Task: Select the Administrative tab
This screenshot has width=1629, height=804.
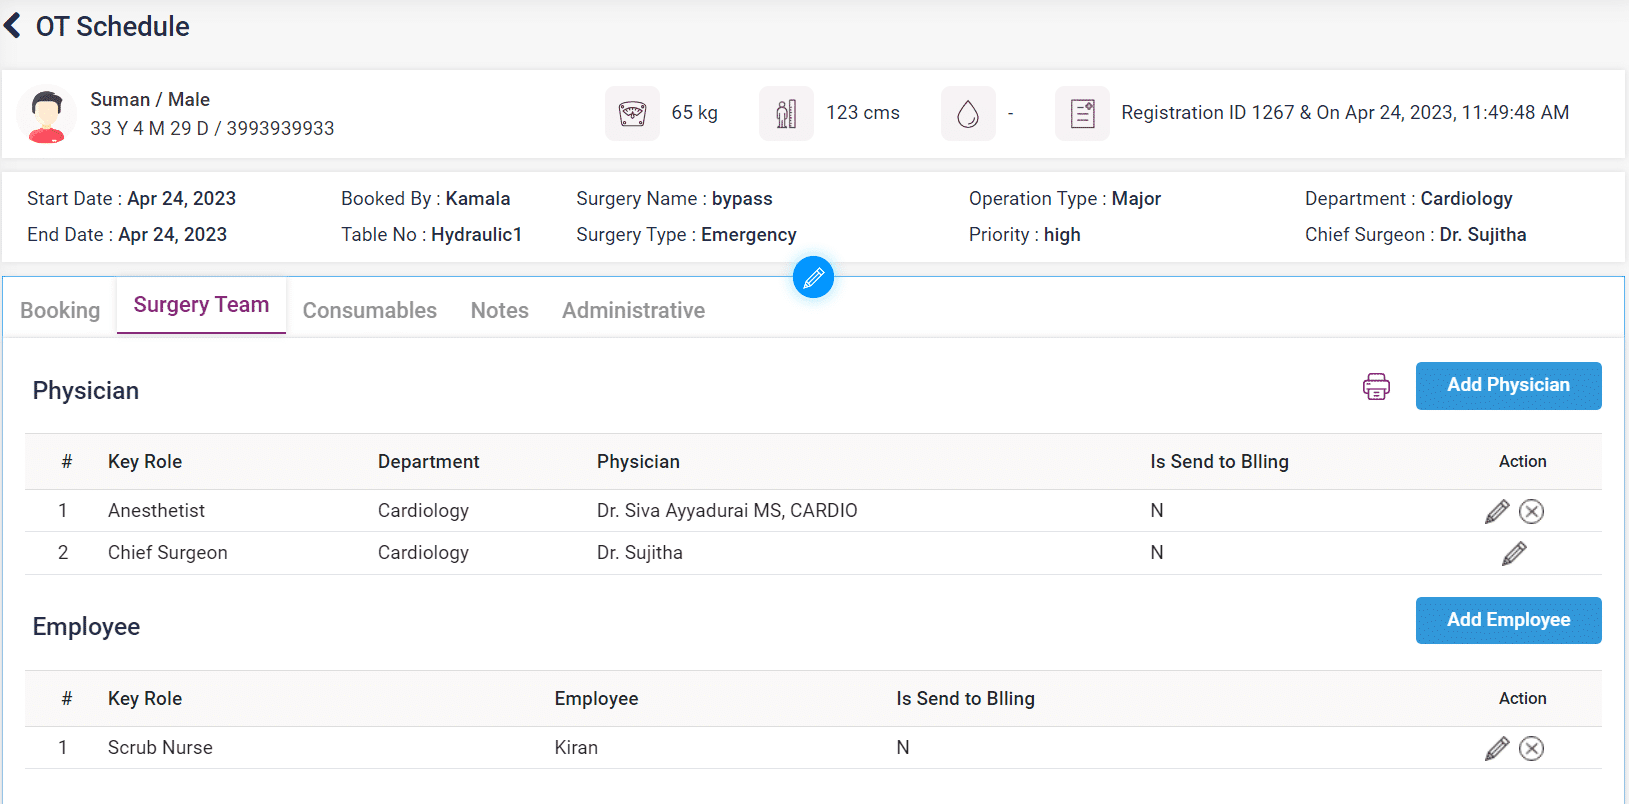Action: 633,311
